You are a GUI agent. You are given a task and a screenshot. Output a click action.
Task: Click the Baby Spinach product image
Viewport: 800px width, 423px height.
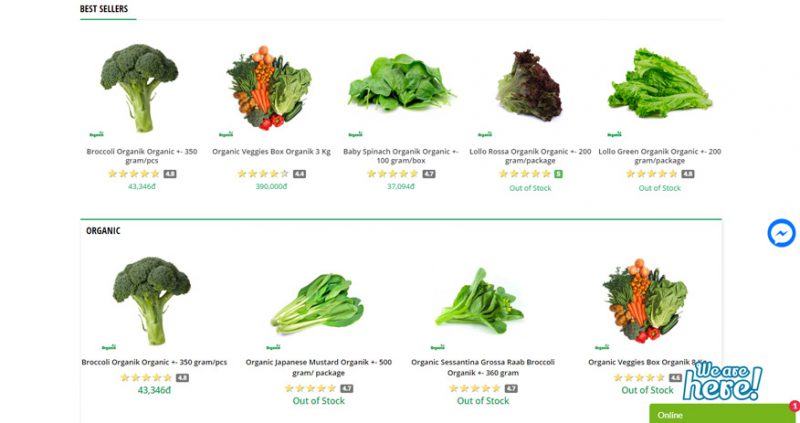click(401, 83)
